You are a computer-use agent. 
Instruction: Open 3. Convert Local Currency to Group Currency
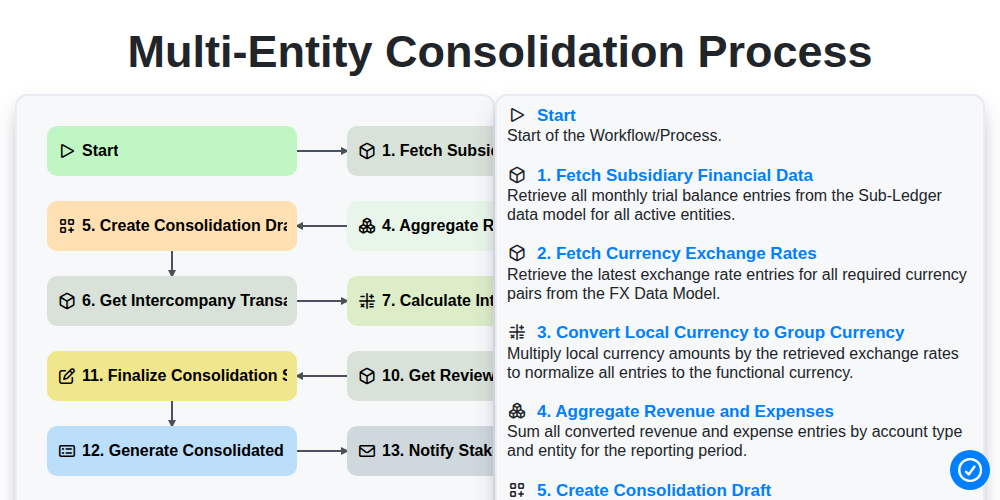(x=721, y=332)
